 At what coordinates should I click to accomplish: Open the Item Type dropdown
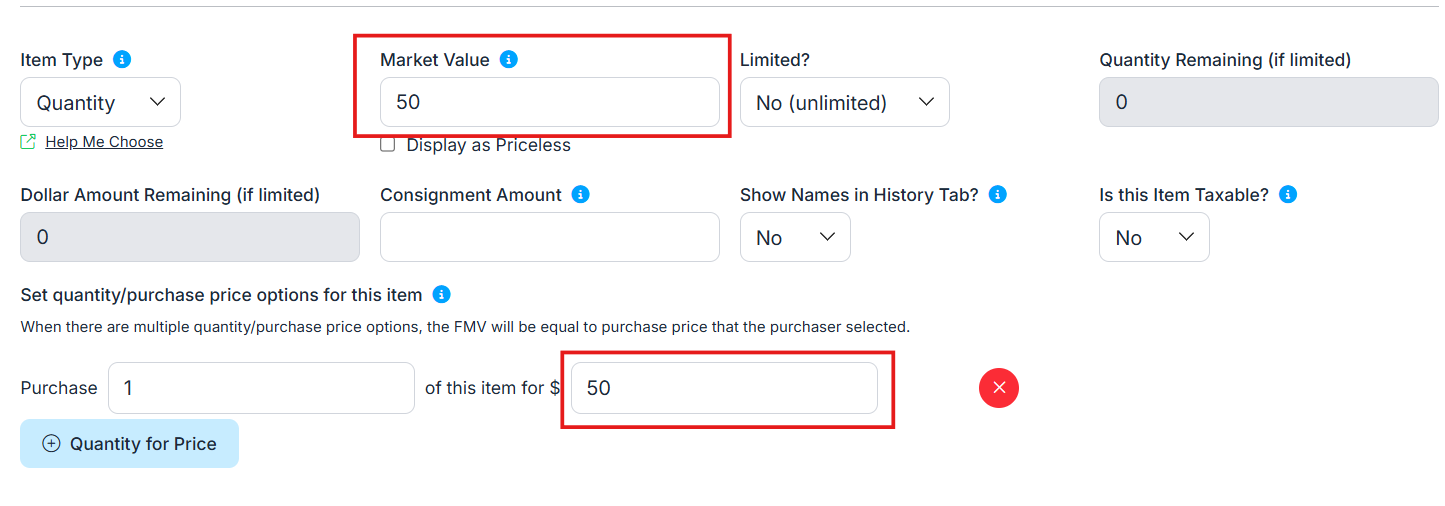100,102
